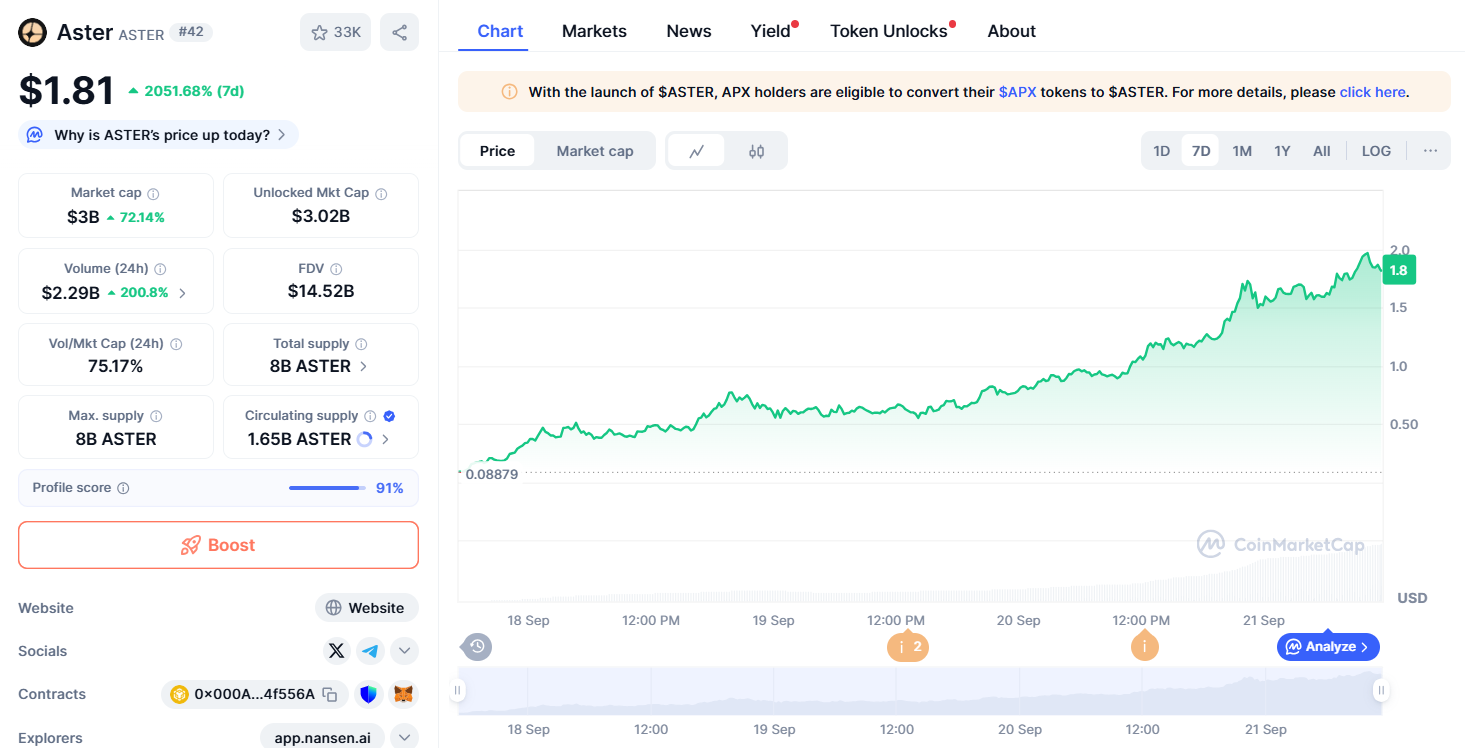The height and width of the screenshot is (748, 1465).
Task: Follow the 'click here' link in banner
Action: tap(1372, 92)
